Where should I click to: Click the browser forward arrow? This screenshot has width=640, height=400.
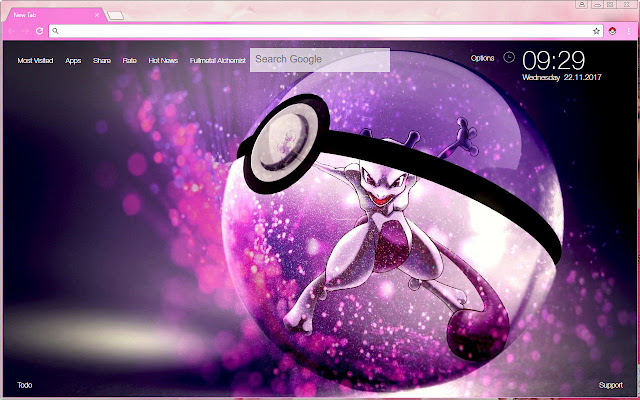click(x=25, y=31)
